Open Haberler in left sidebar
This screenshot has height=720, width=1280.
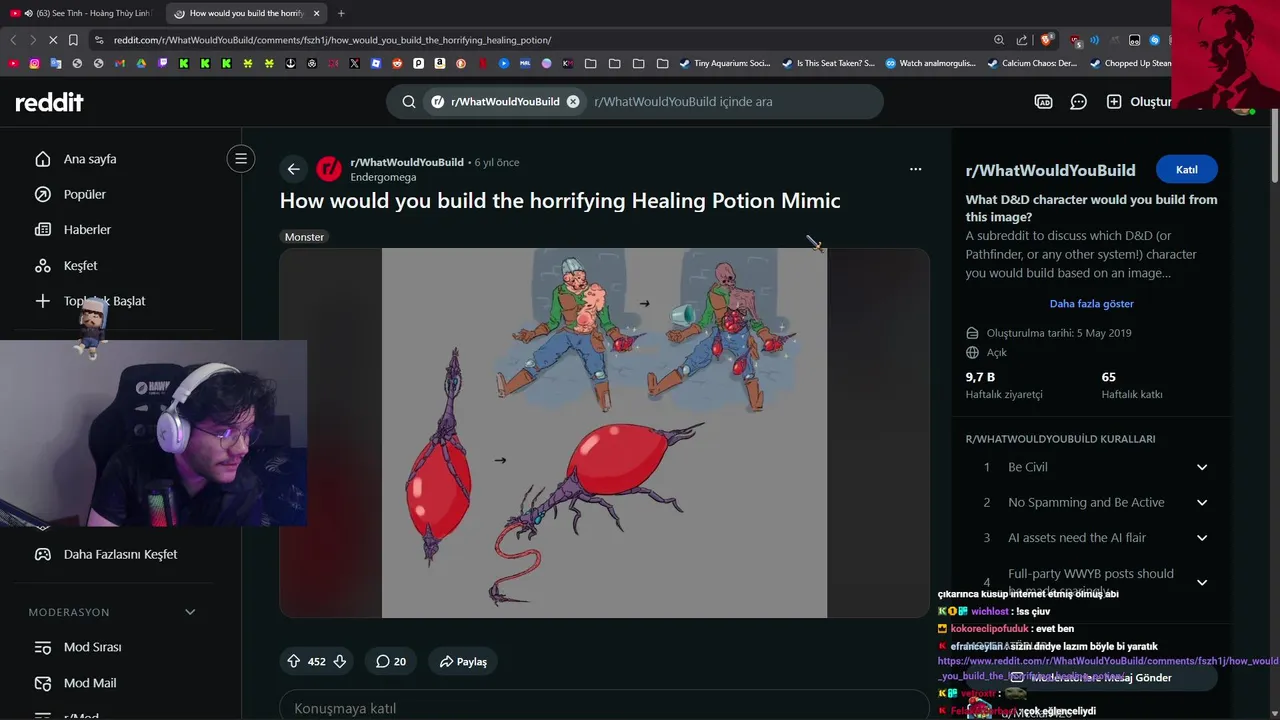click(x=87, y=229)
